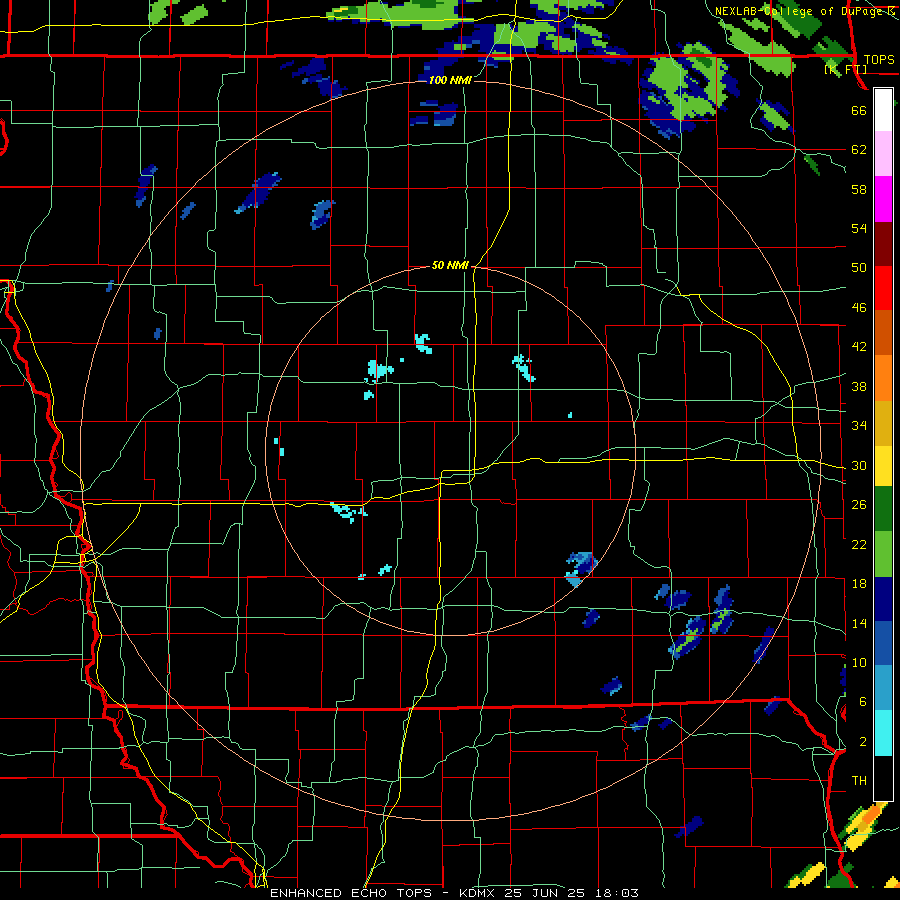Select the legend value 14

tap(859, 623)
